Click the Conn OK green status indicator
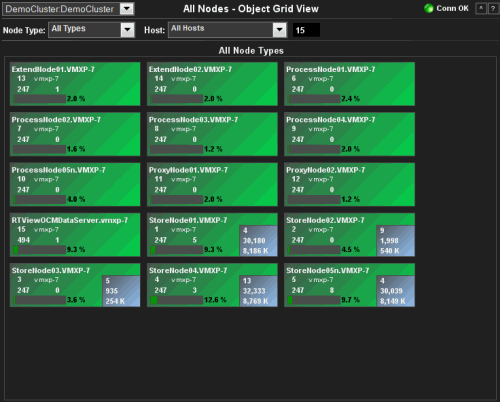 pyautogui.click(x=429, y=8)
